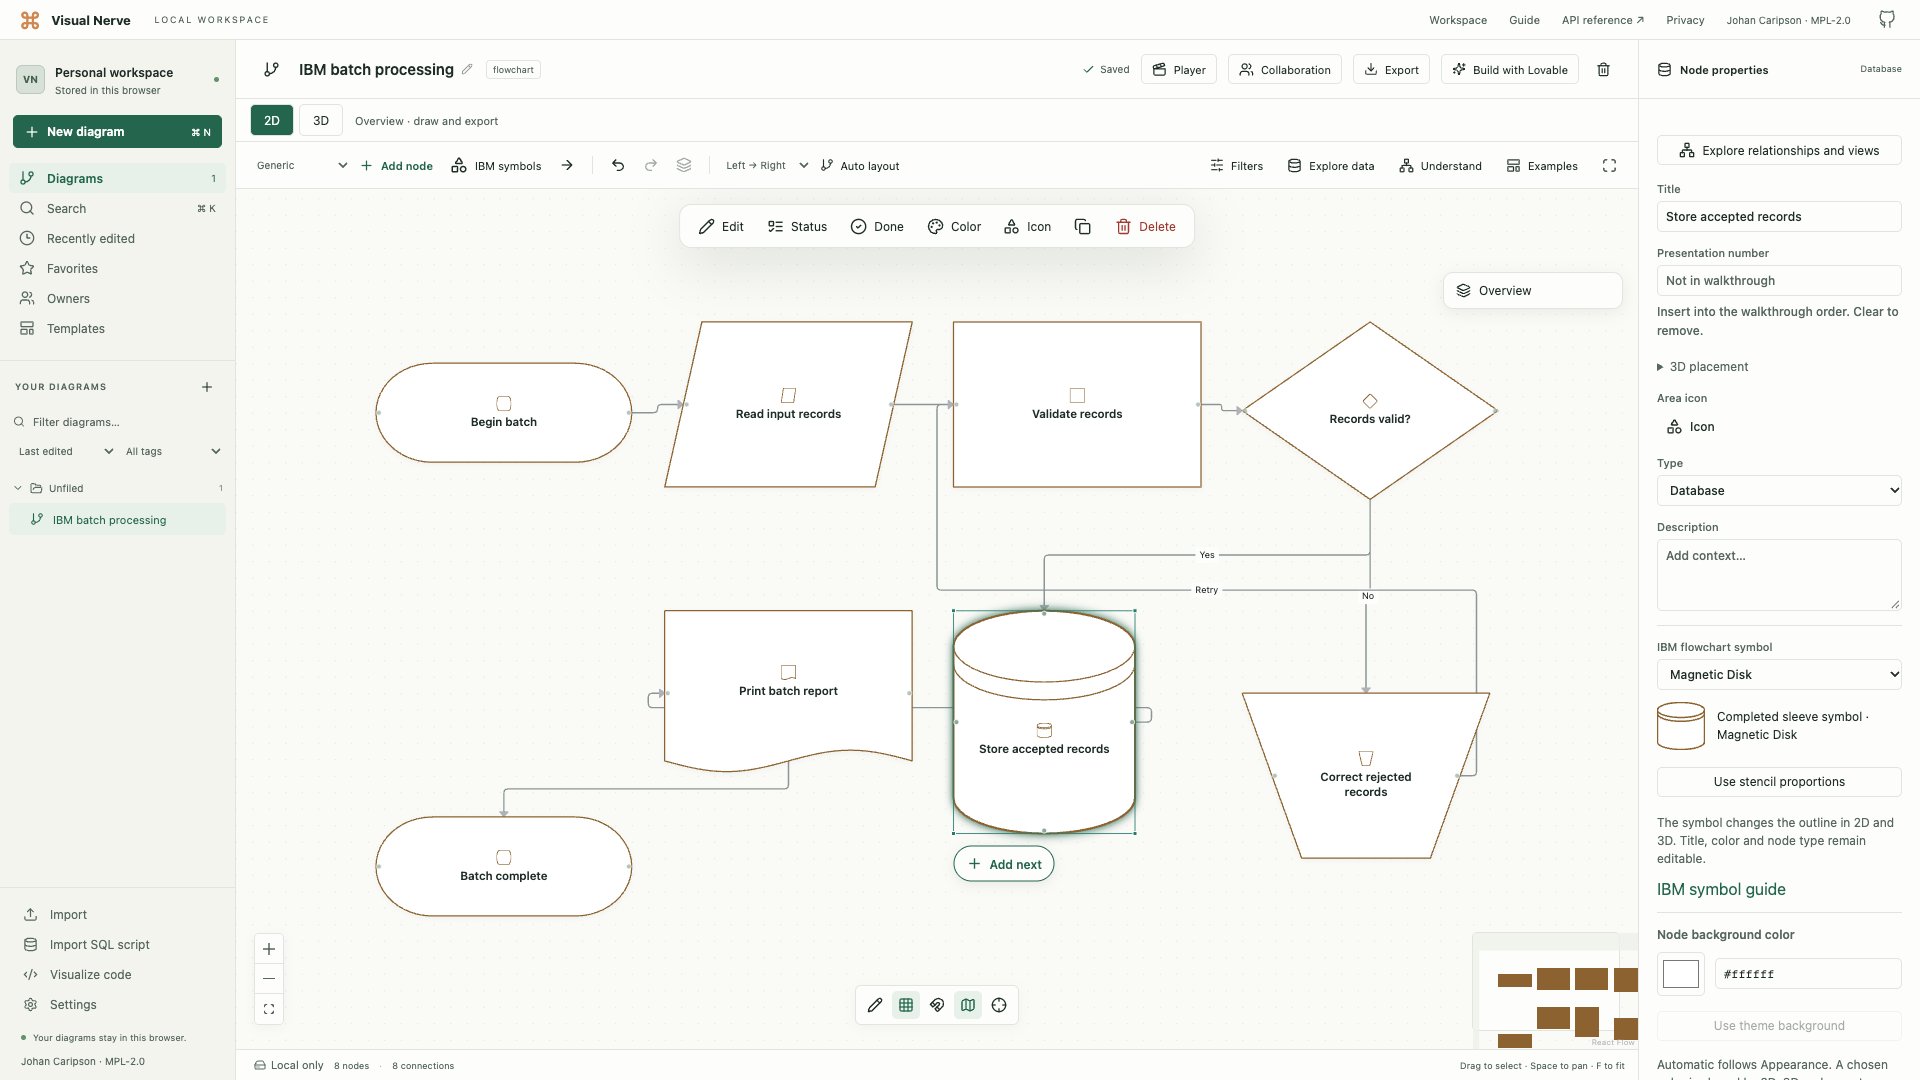This screenshot has width=1920, height=1080.
Task: Click the spiral snap icon in bottom toolbar
Action: click(937, 1006)
